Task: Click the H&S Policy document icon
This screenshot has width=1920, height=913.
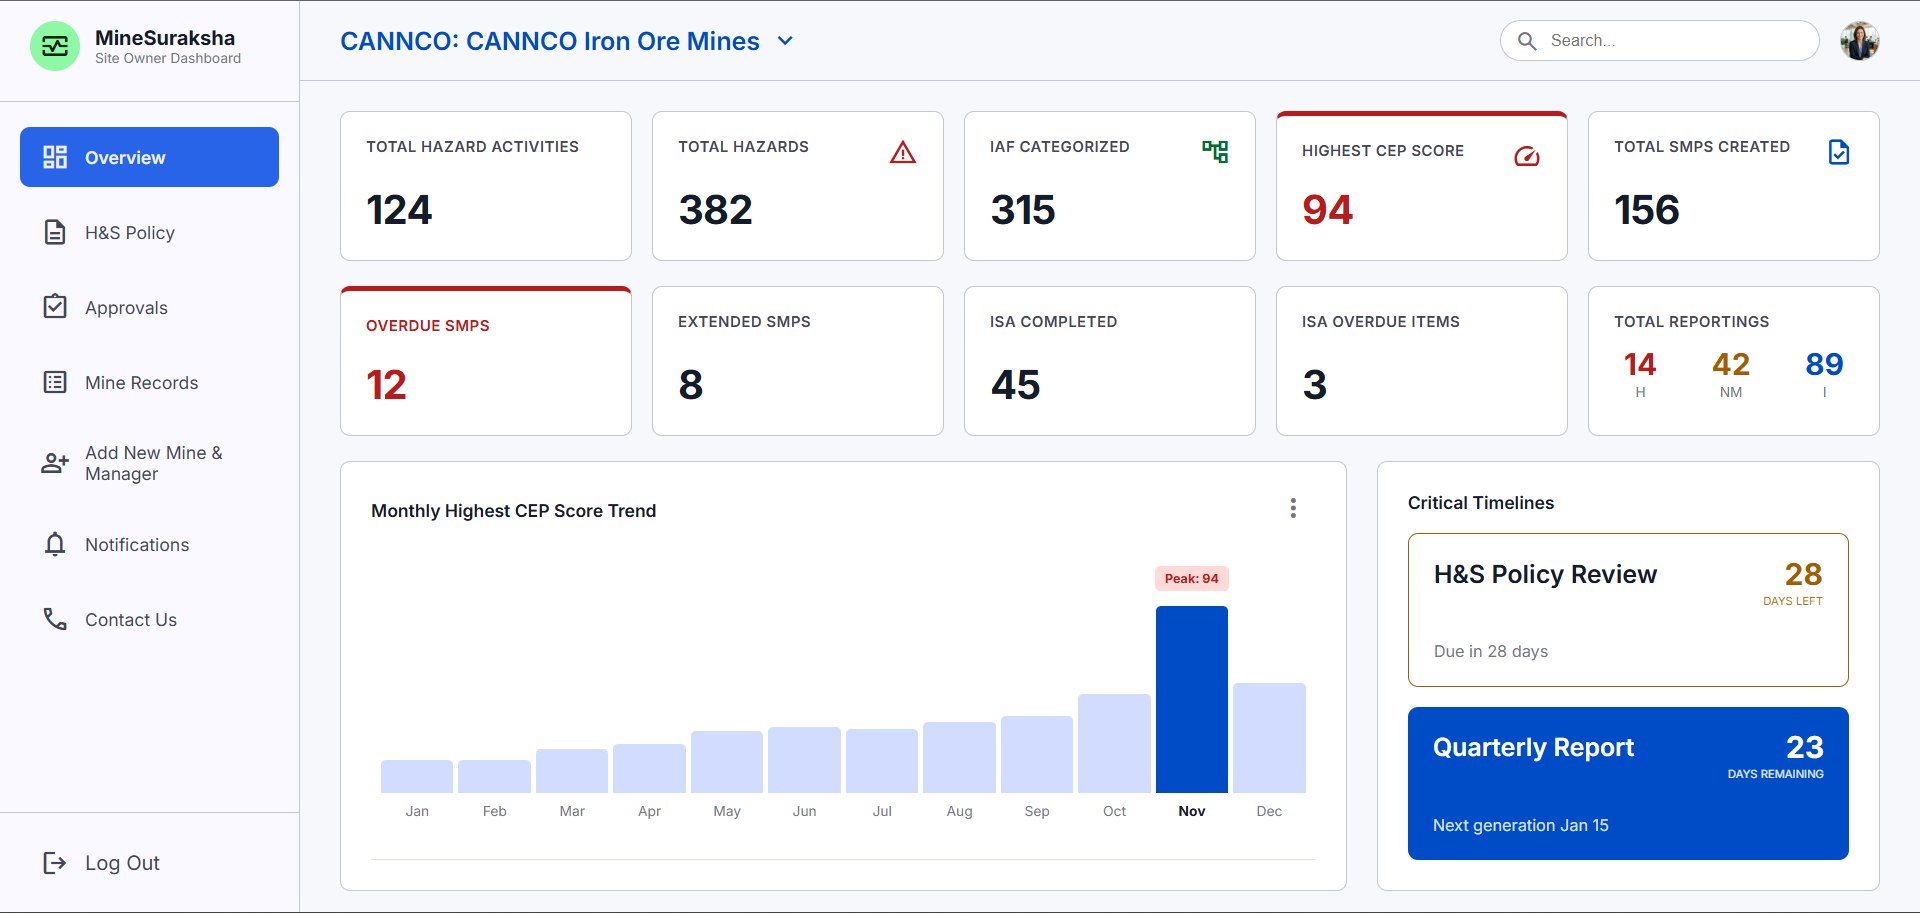Action: tap(55, 232)
